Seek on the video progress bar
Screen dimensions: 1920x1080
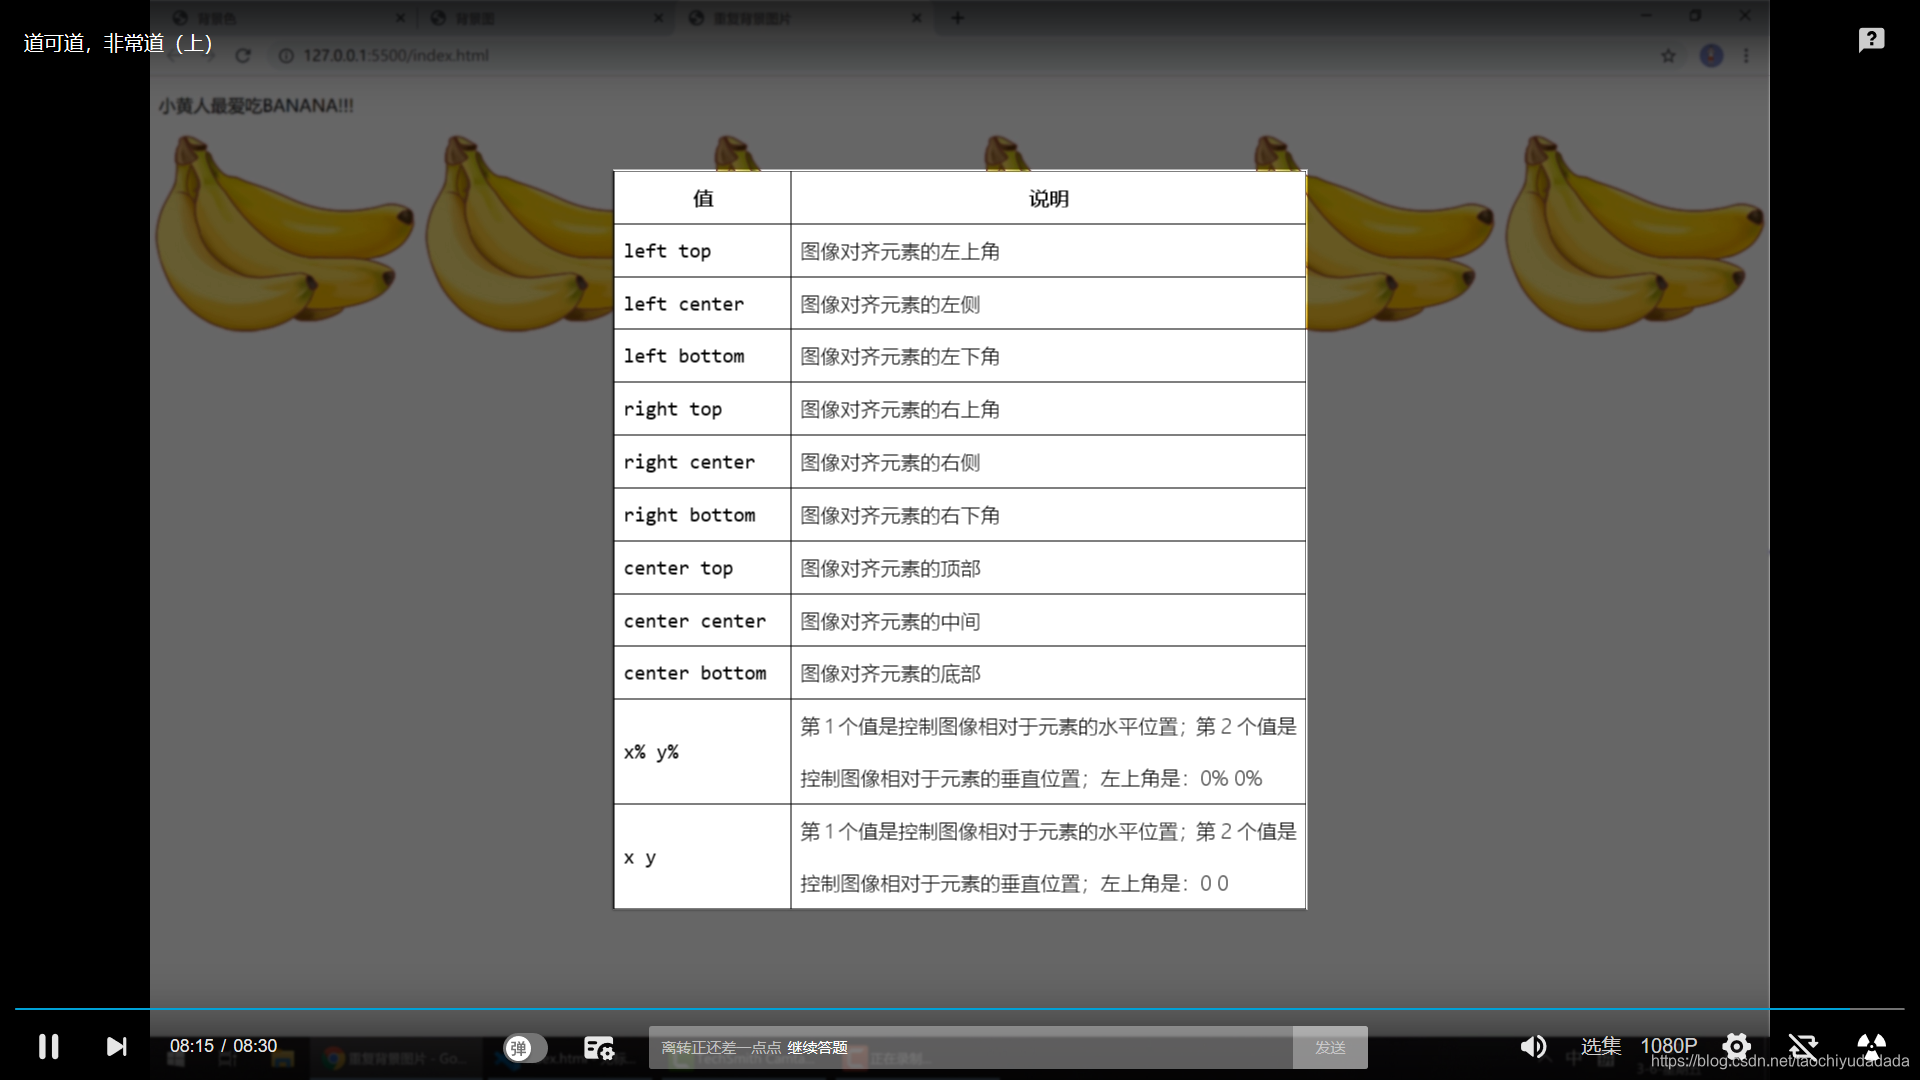point(960,1008)
